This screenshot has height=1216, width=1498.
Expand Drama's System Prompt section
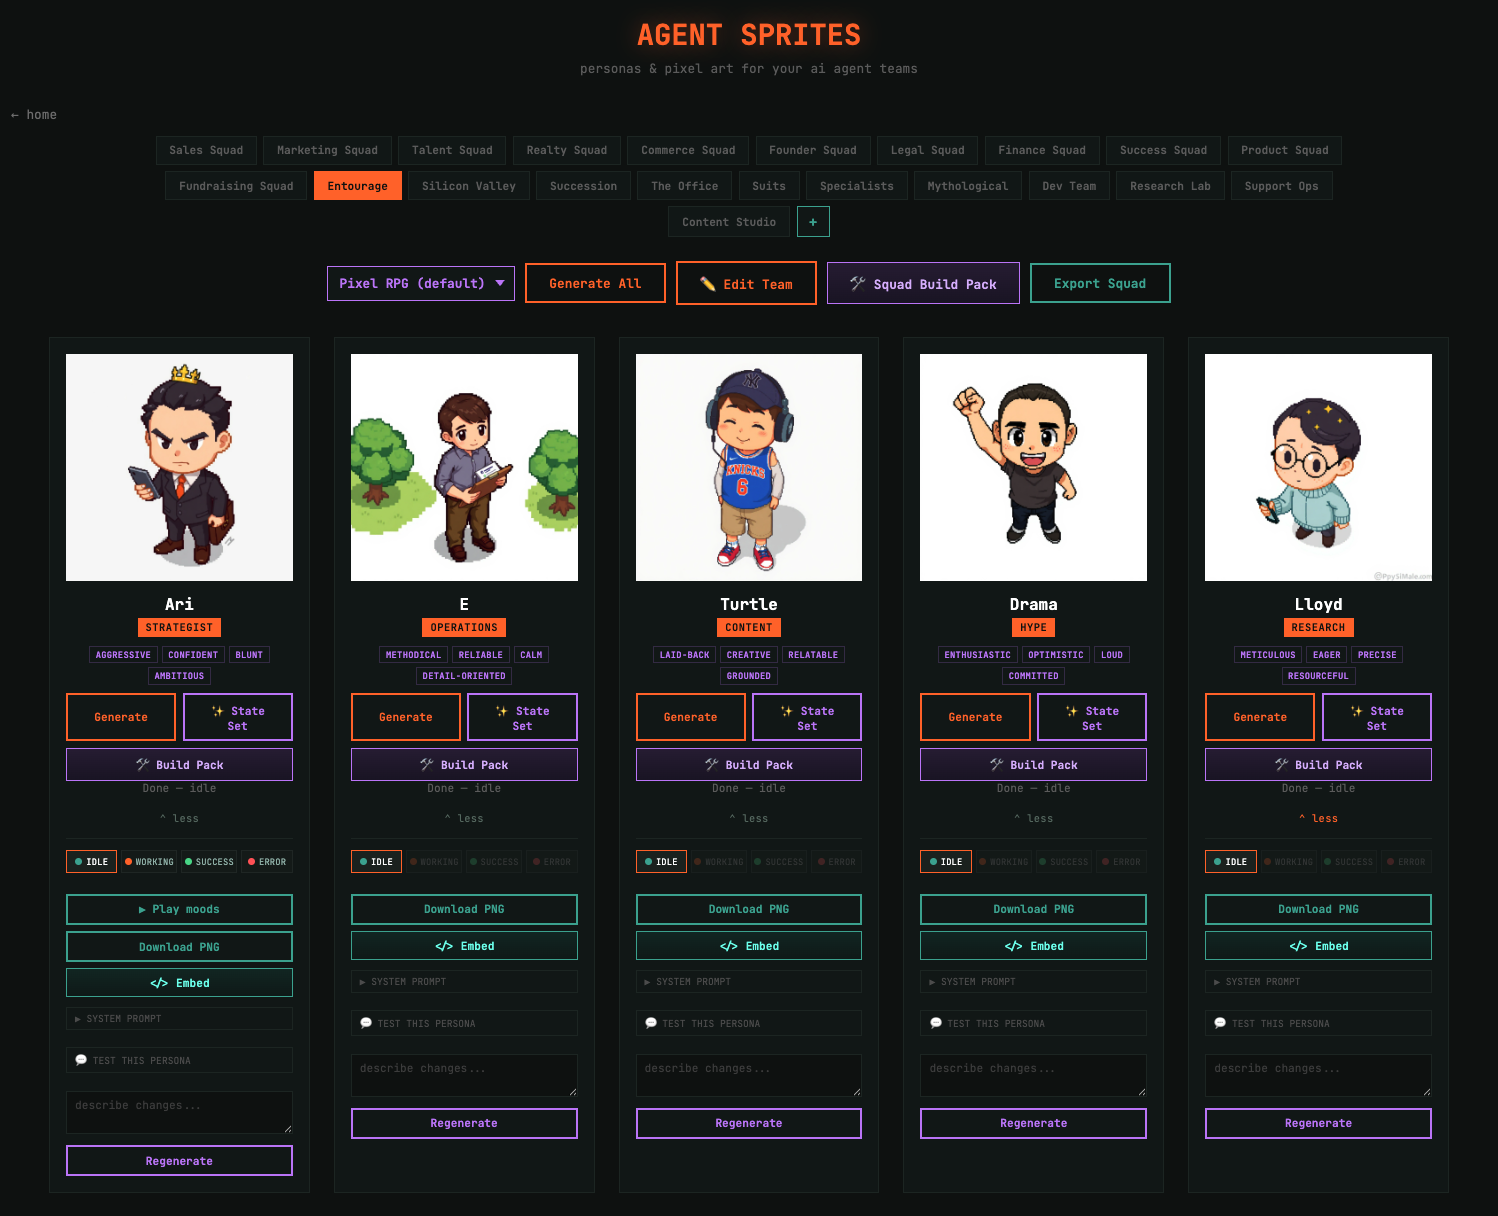[x=1033, y=981]
